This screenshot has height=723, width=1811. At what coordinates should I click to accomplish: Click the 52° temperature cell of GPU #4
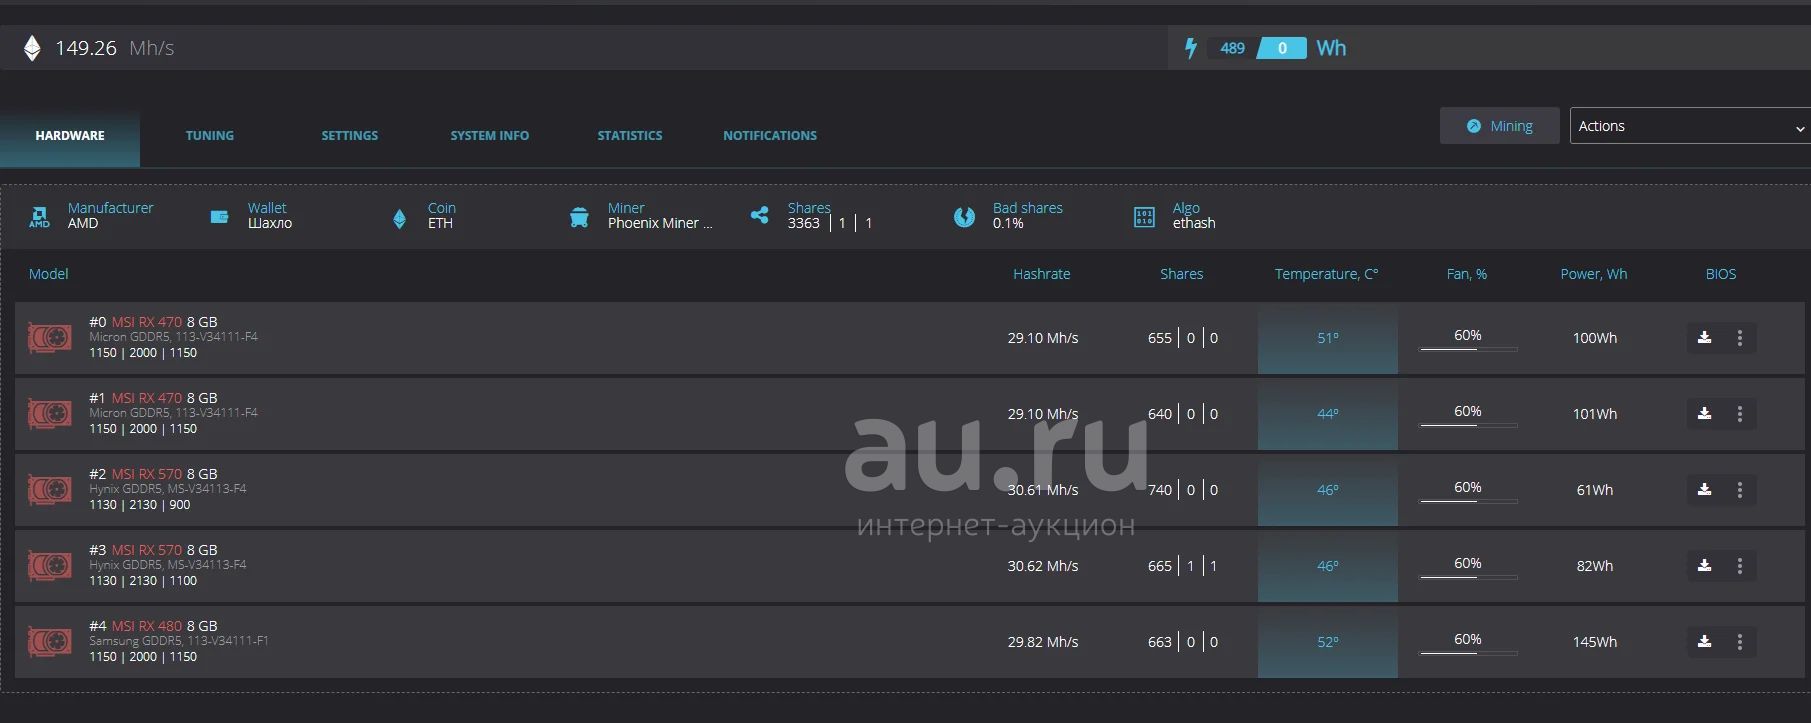click(x=1328, y=642)
